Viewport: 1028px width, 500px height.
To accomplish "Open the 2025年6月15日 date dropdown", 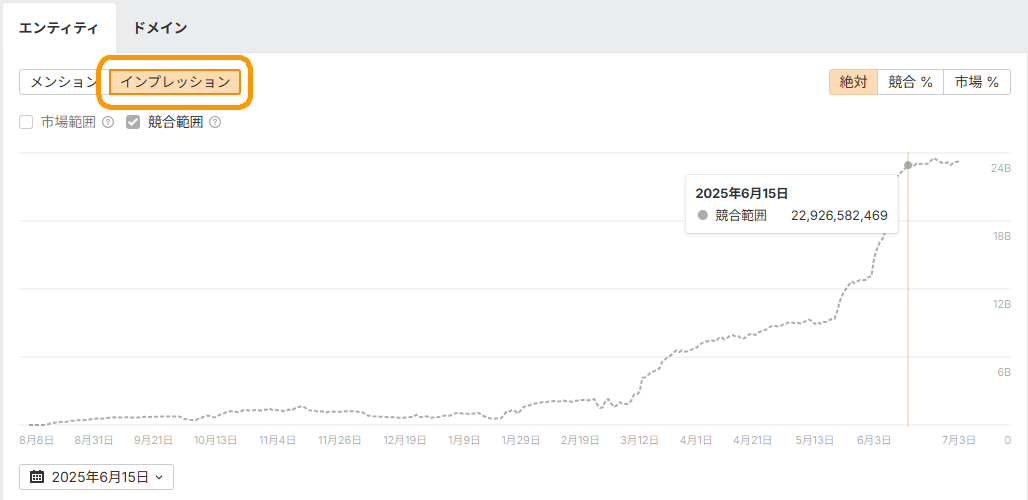I will (x=96, y=477).
